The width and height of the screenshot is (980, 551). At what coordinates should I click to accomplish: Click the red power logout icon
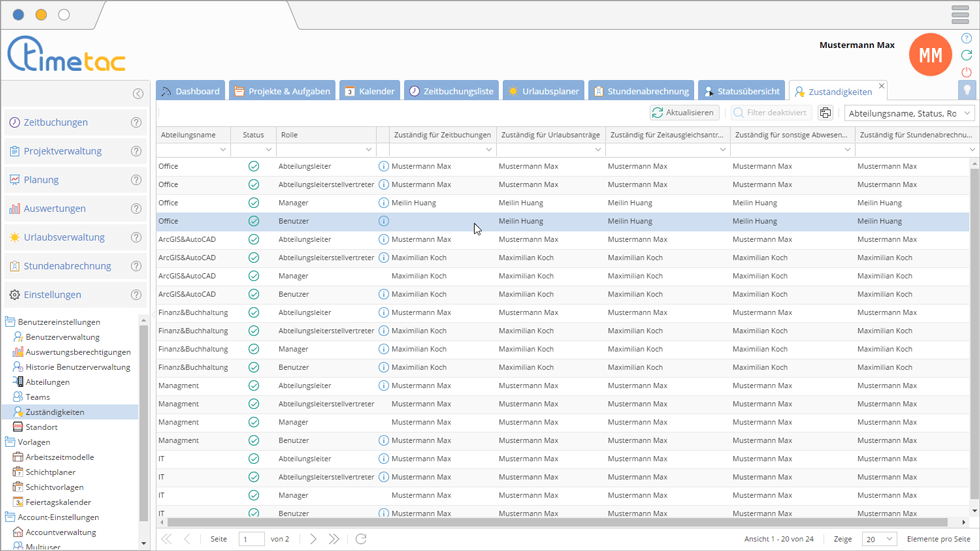(966, 72)
